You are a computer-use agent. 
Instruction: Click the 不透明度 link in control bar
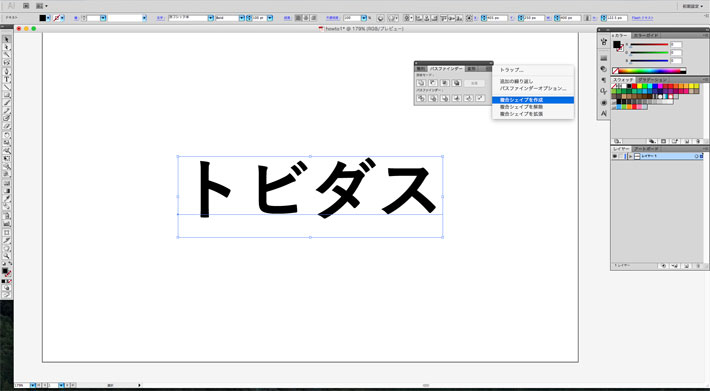(332, 18)
